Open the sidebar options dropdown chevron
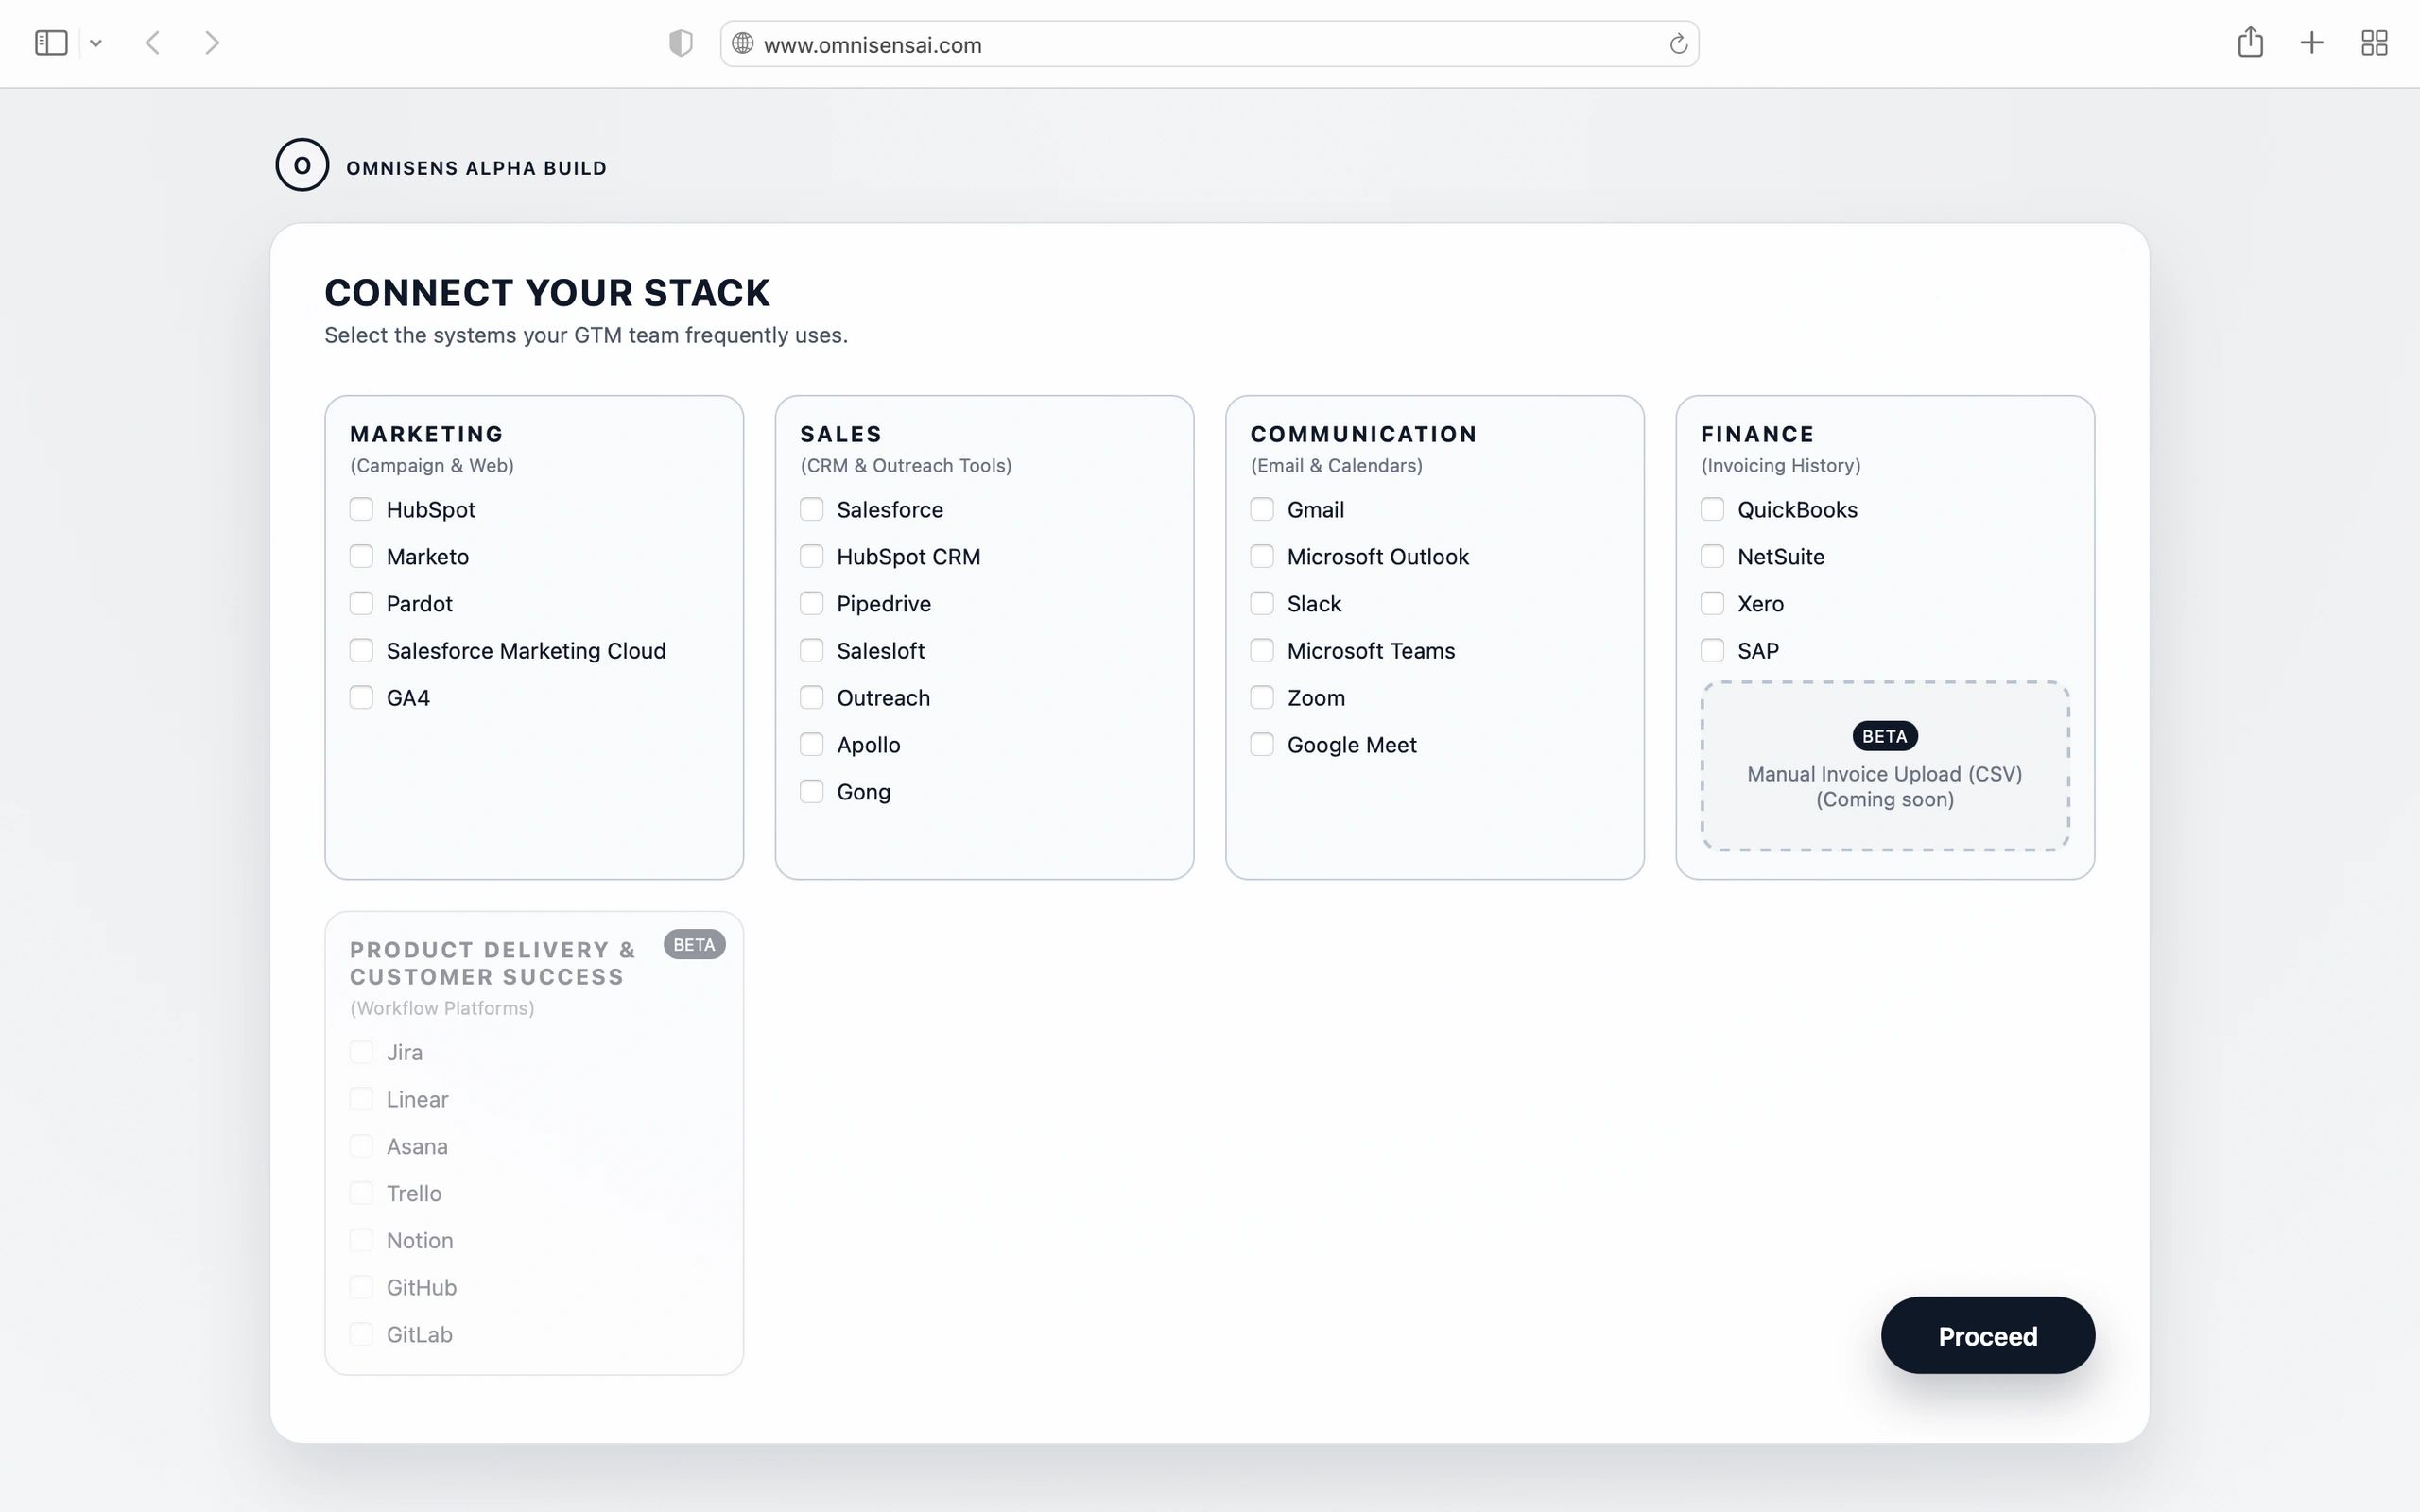2420x1512 pixels. tap(96, 43)
